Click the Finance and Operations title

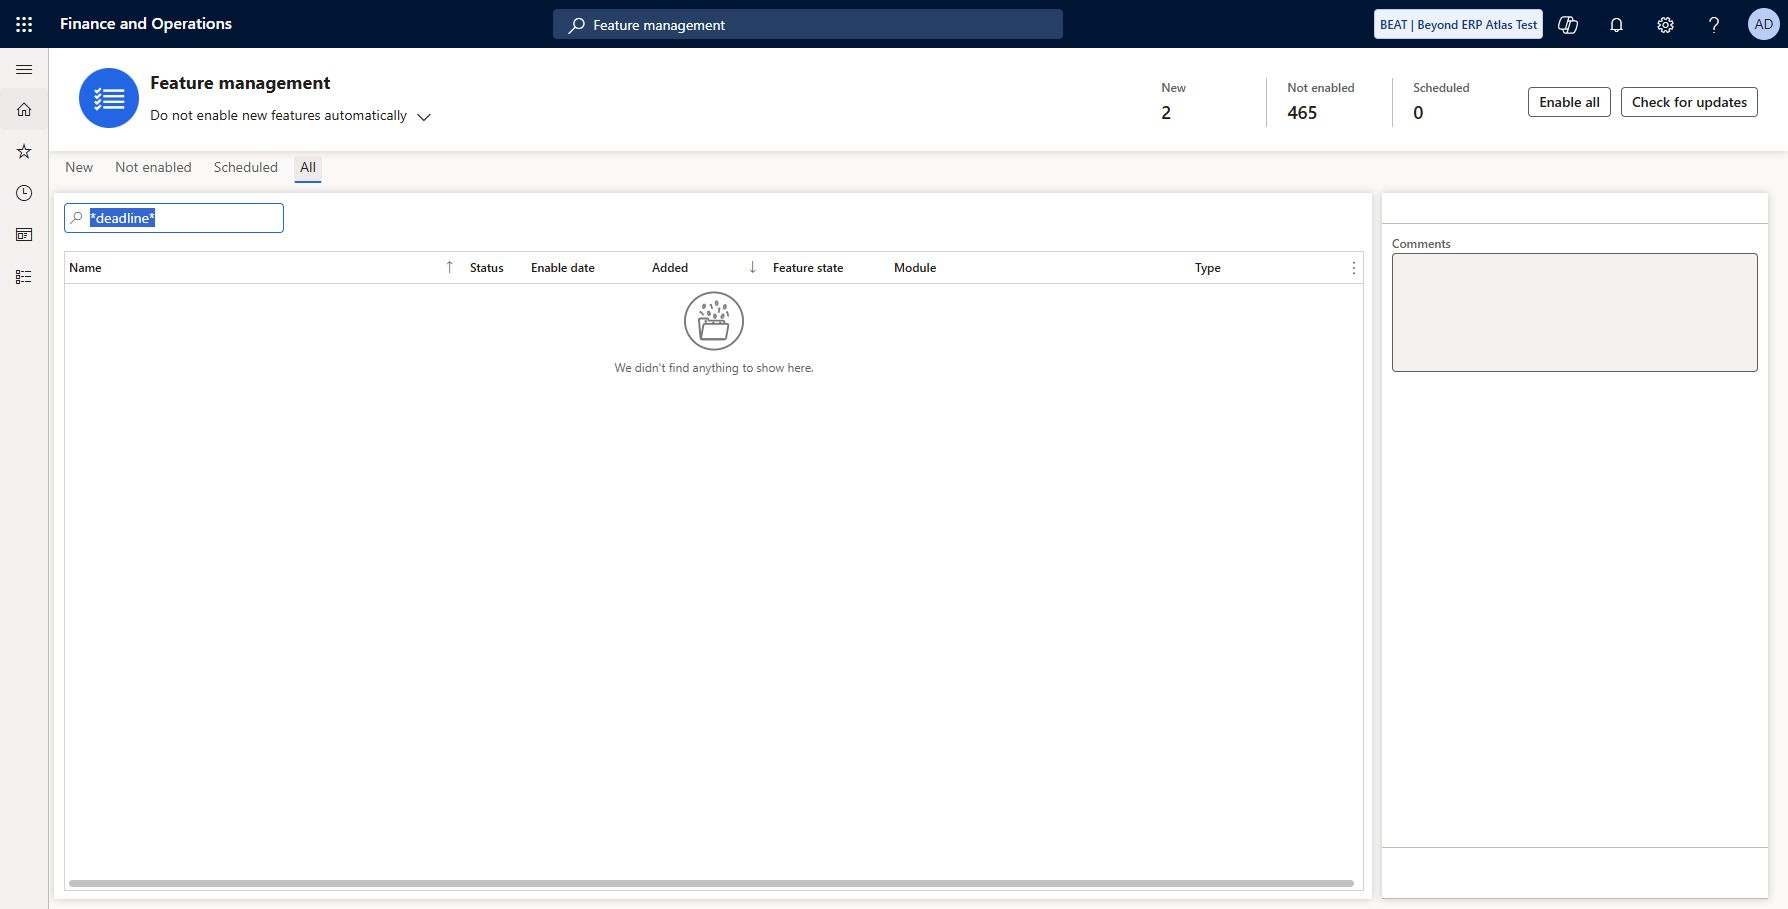click(146, 24)
